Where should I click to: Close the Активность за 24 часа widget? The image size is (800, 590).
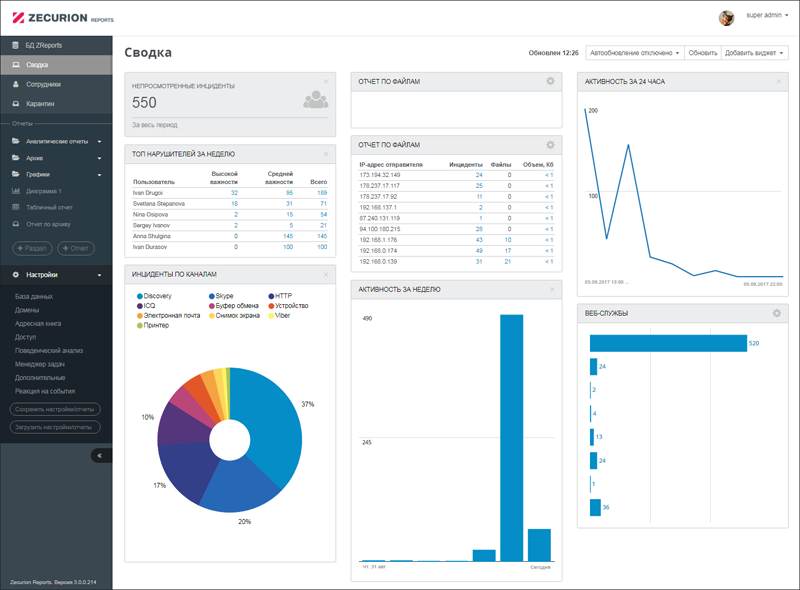click(779, 82)
